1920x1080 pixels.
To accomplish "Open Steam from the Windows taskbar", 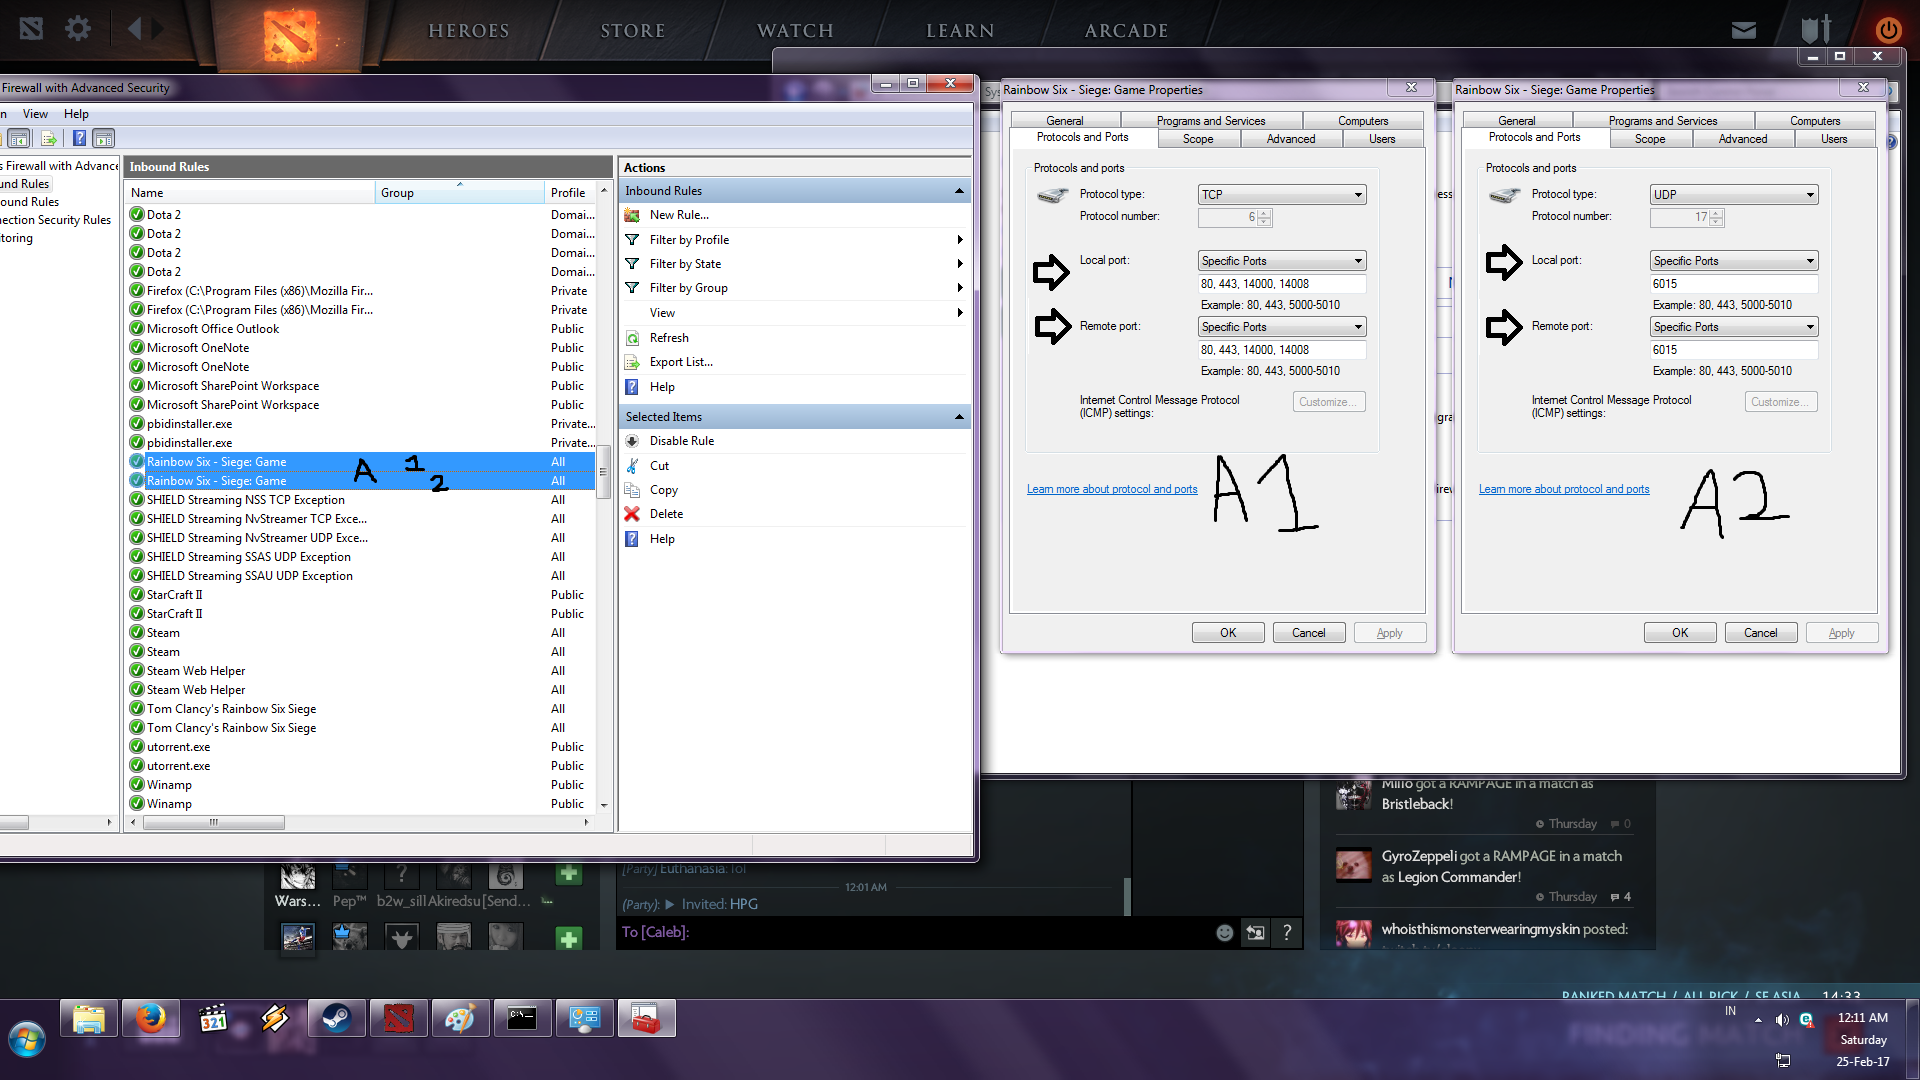I will click(x=336, y=1019).
